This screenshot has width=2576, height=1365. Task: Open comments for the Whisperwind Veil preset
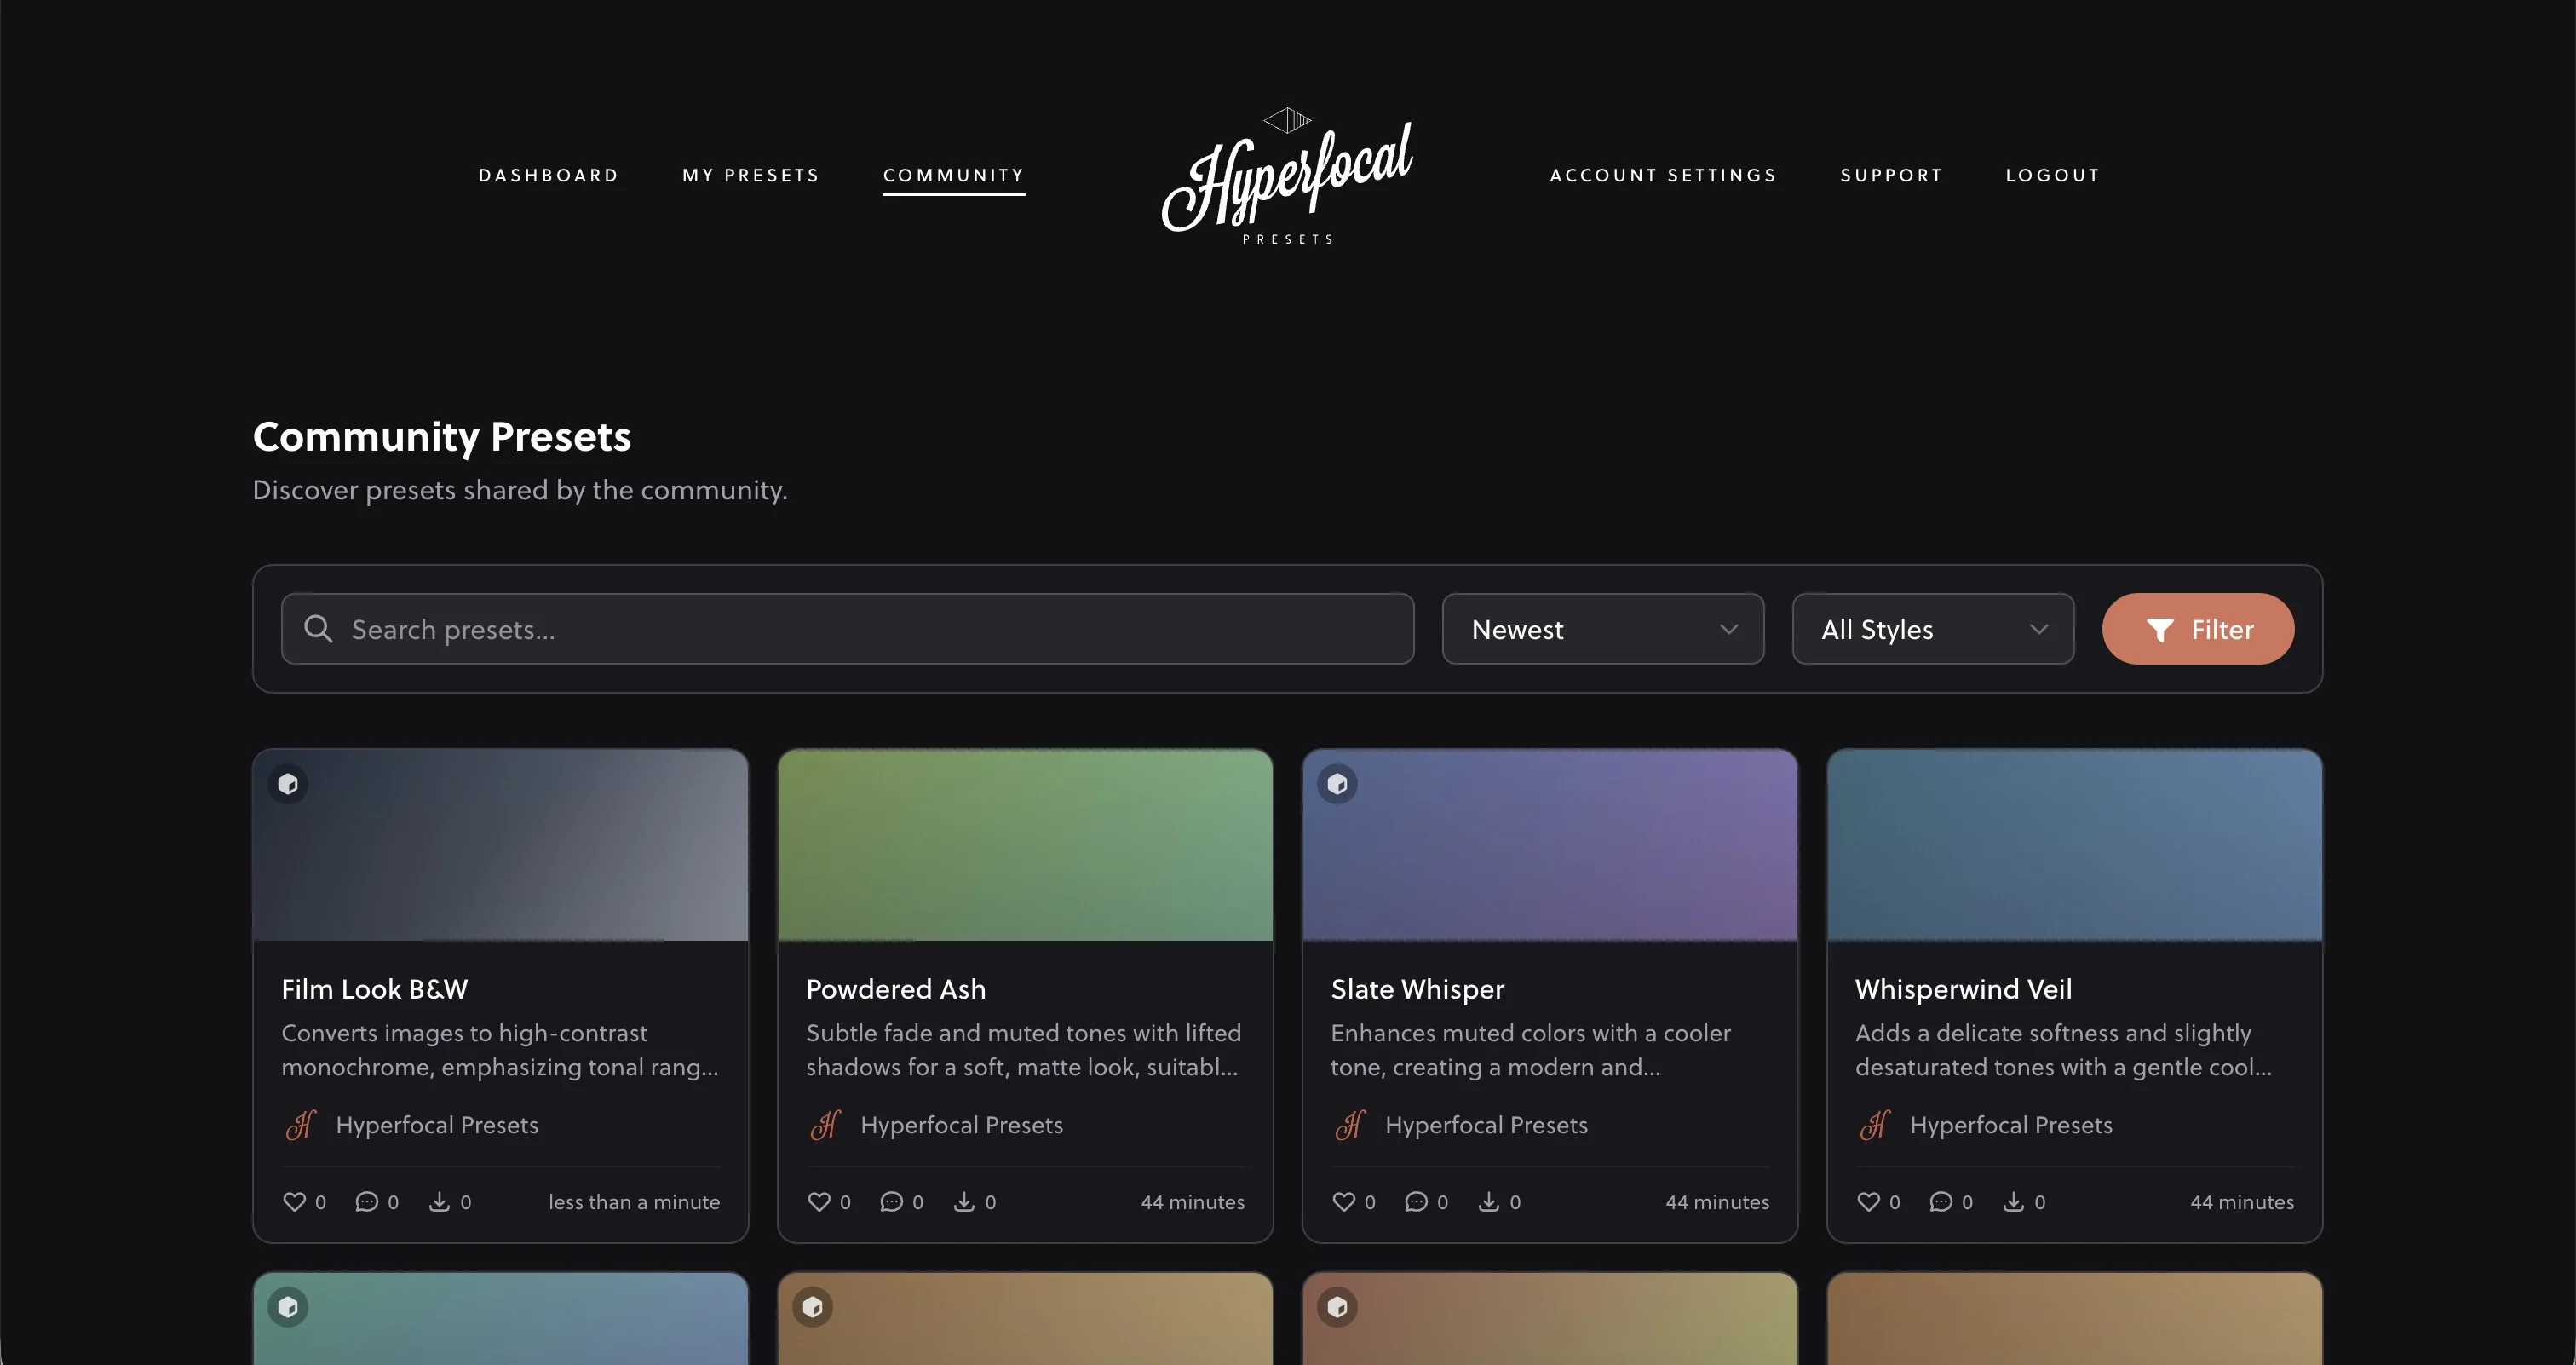pyautogui.click(x=1941, y=1201)
